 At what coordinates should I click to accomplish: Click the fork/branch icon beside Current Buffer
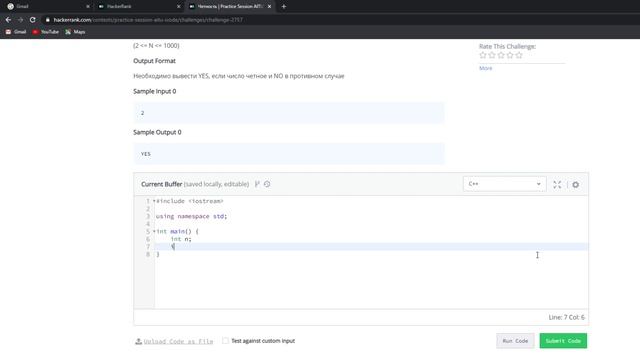coord(257,184)
